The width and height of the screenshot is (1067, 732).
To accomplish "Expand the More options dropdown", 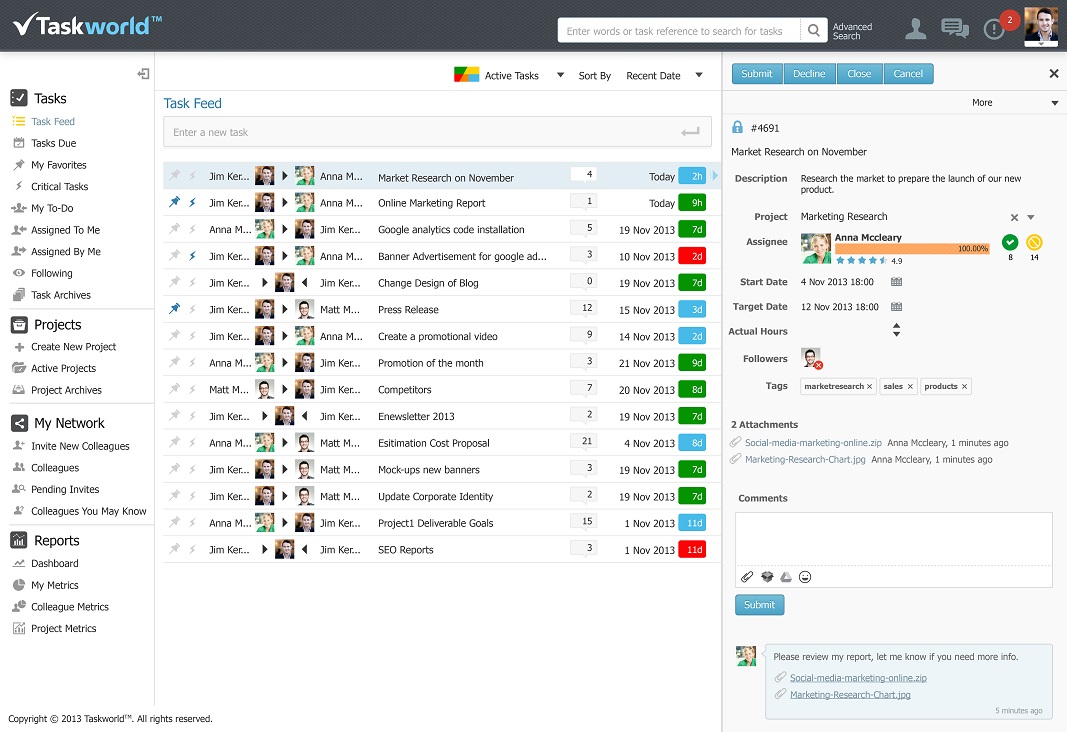I will (1055, 103).
